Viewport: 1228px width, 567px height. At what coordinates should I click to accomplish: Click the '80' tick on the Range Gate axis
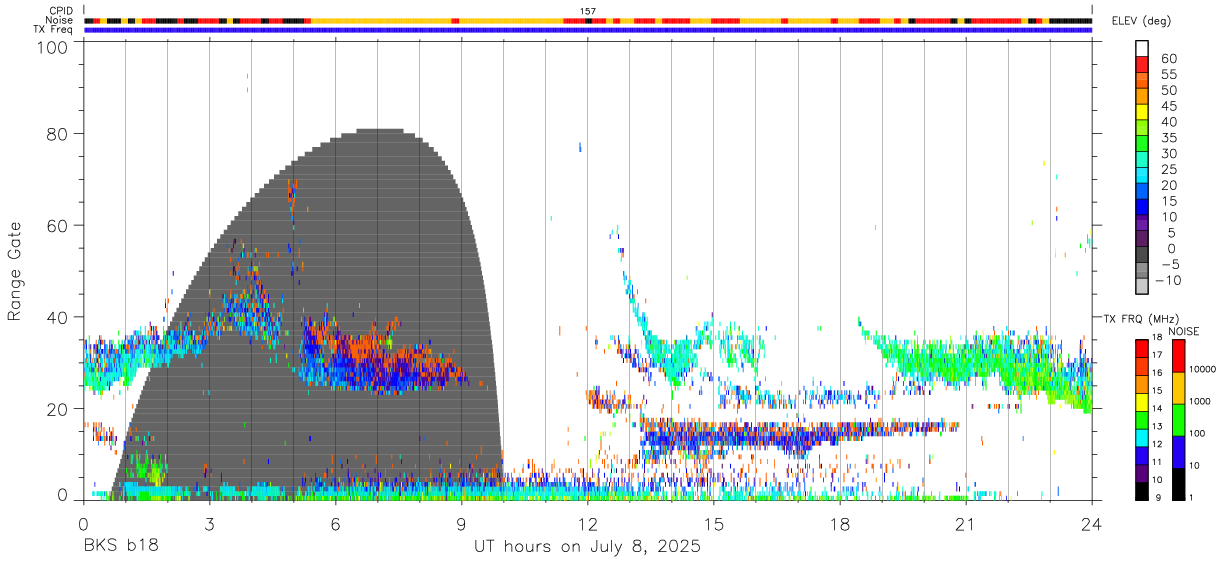[58, 133]
